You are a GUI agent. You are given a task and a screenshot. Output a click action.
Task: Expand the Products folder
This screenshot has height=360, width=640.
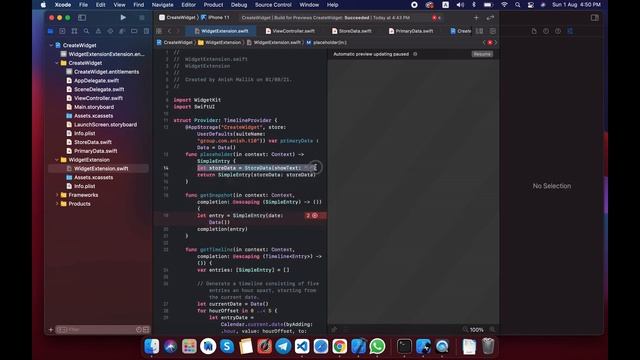(x=57, y=204)
